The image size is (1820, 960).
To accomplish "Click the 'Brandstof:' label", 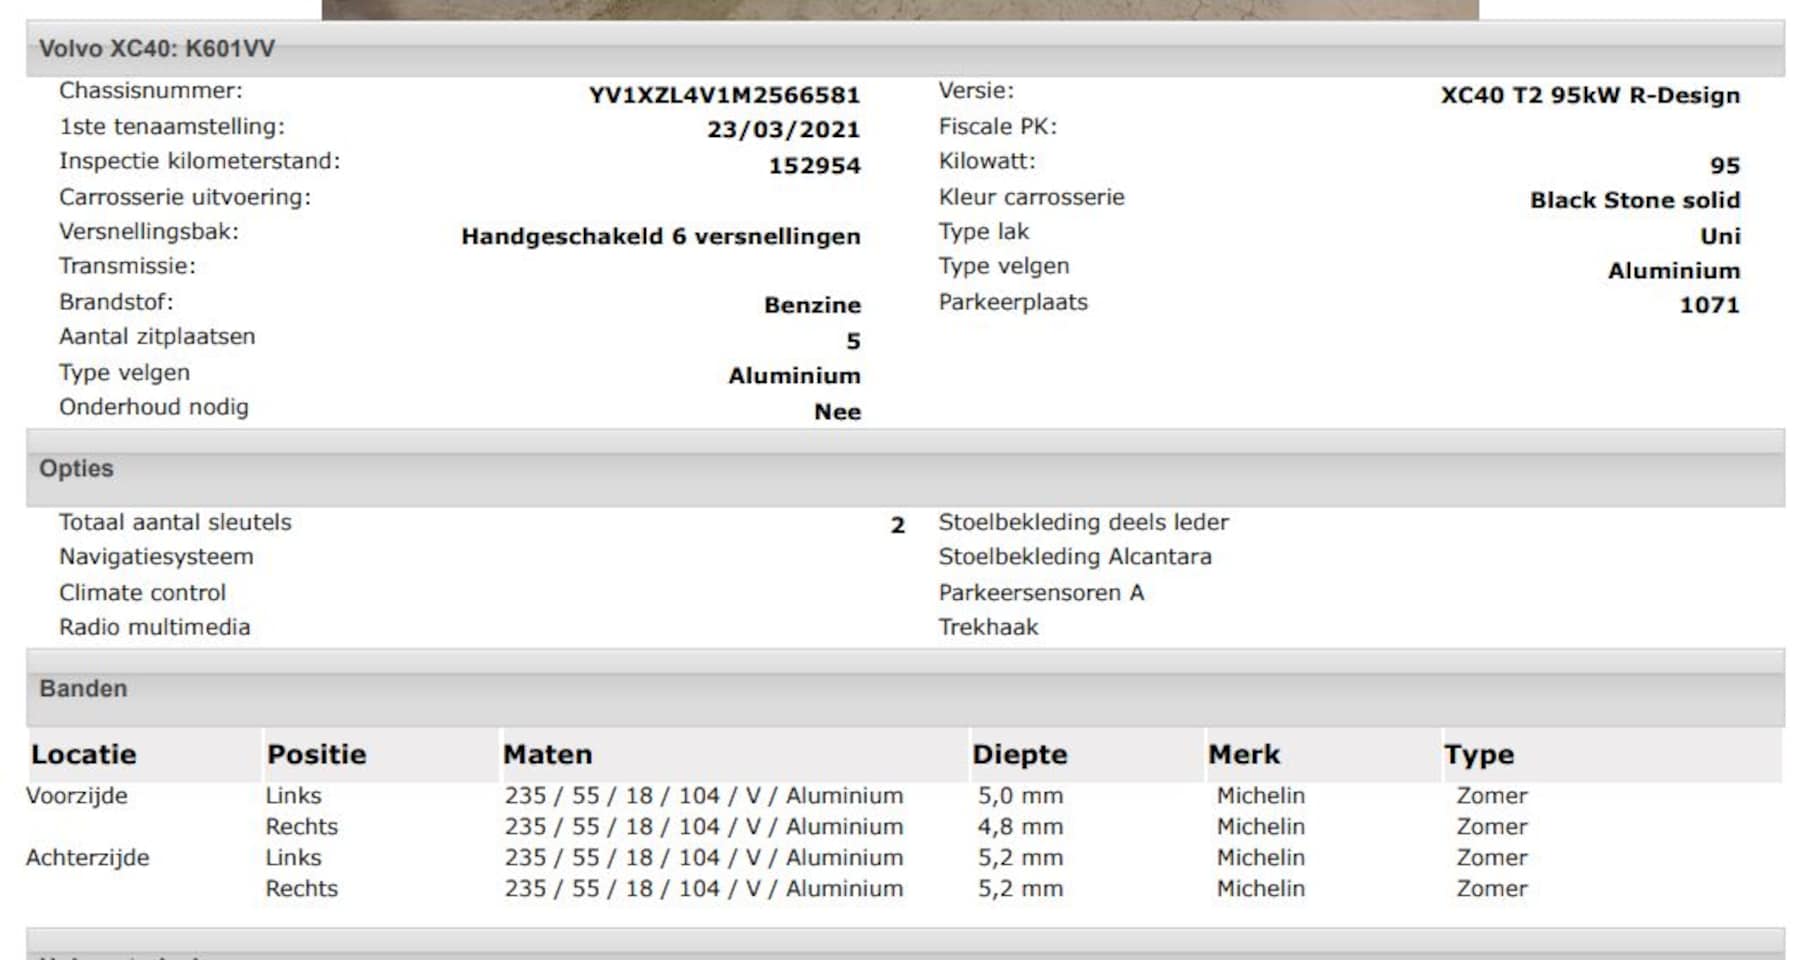I will click(x=116, y=302).
